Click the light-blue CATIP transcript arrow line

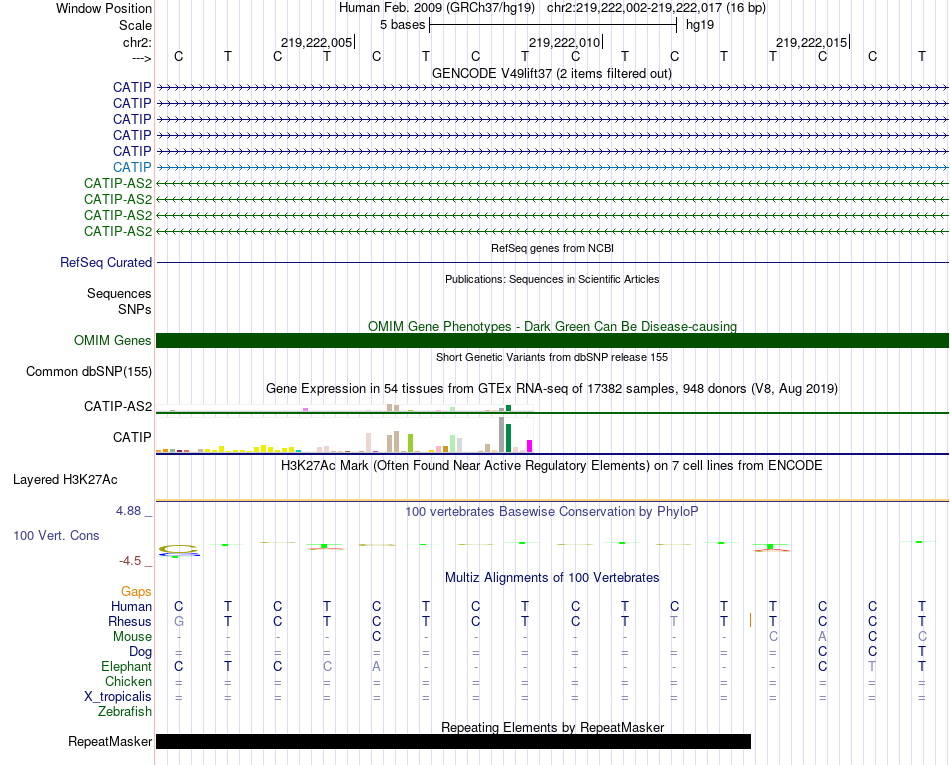(x=553, y=167)
